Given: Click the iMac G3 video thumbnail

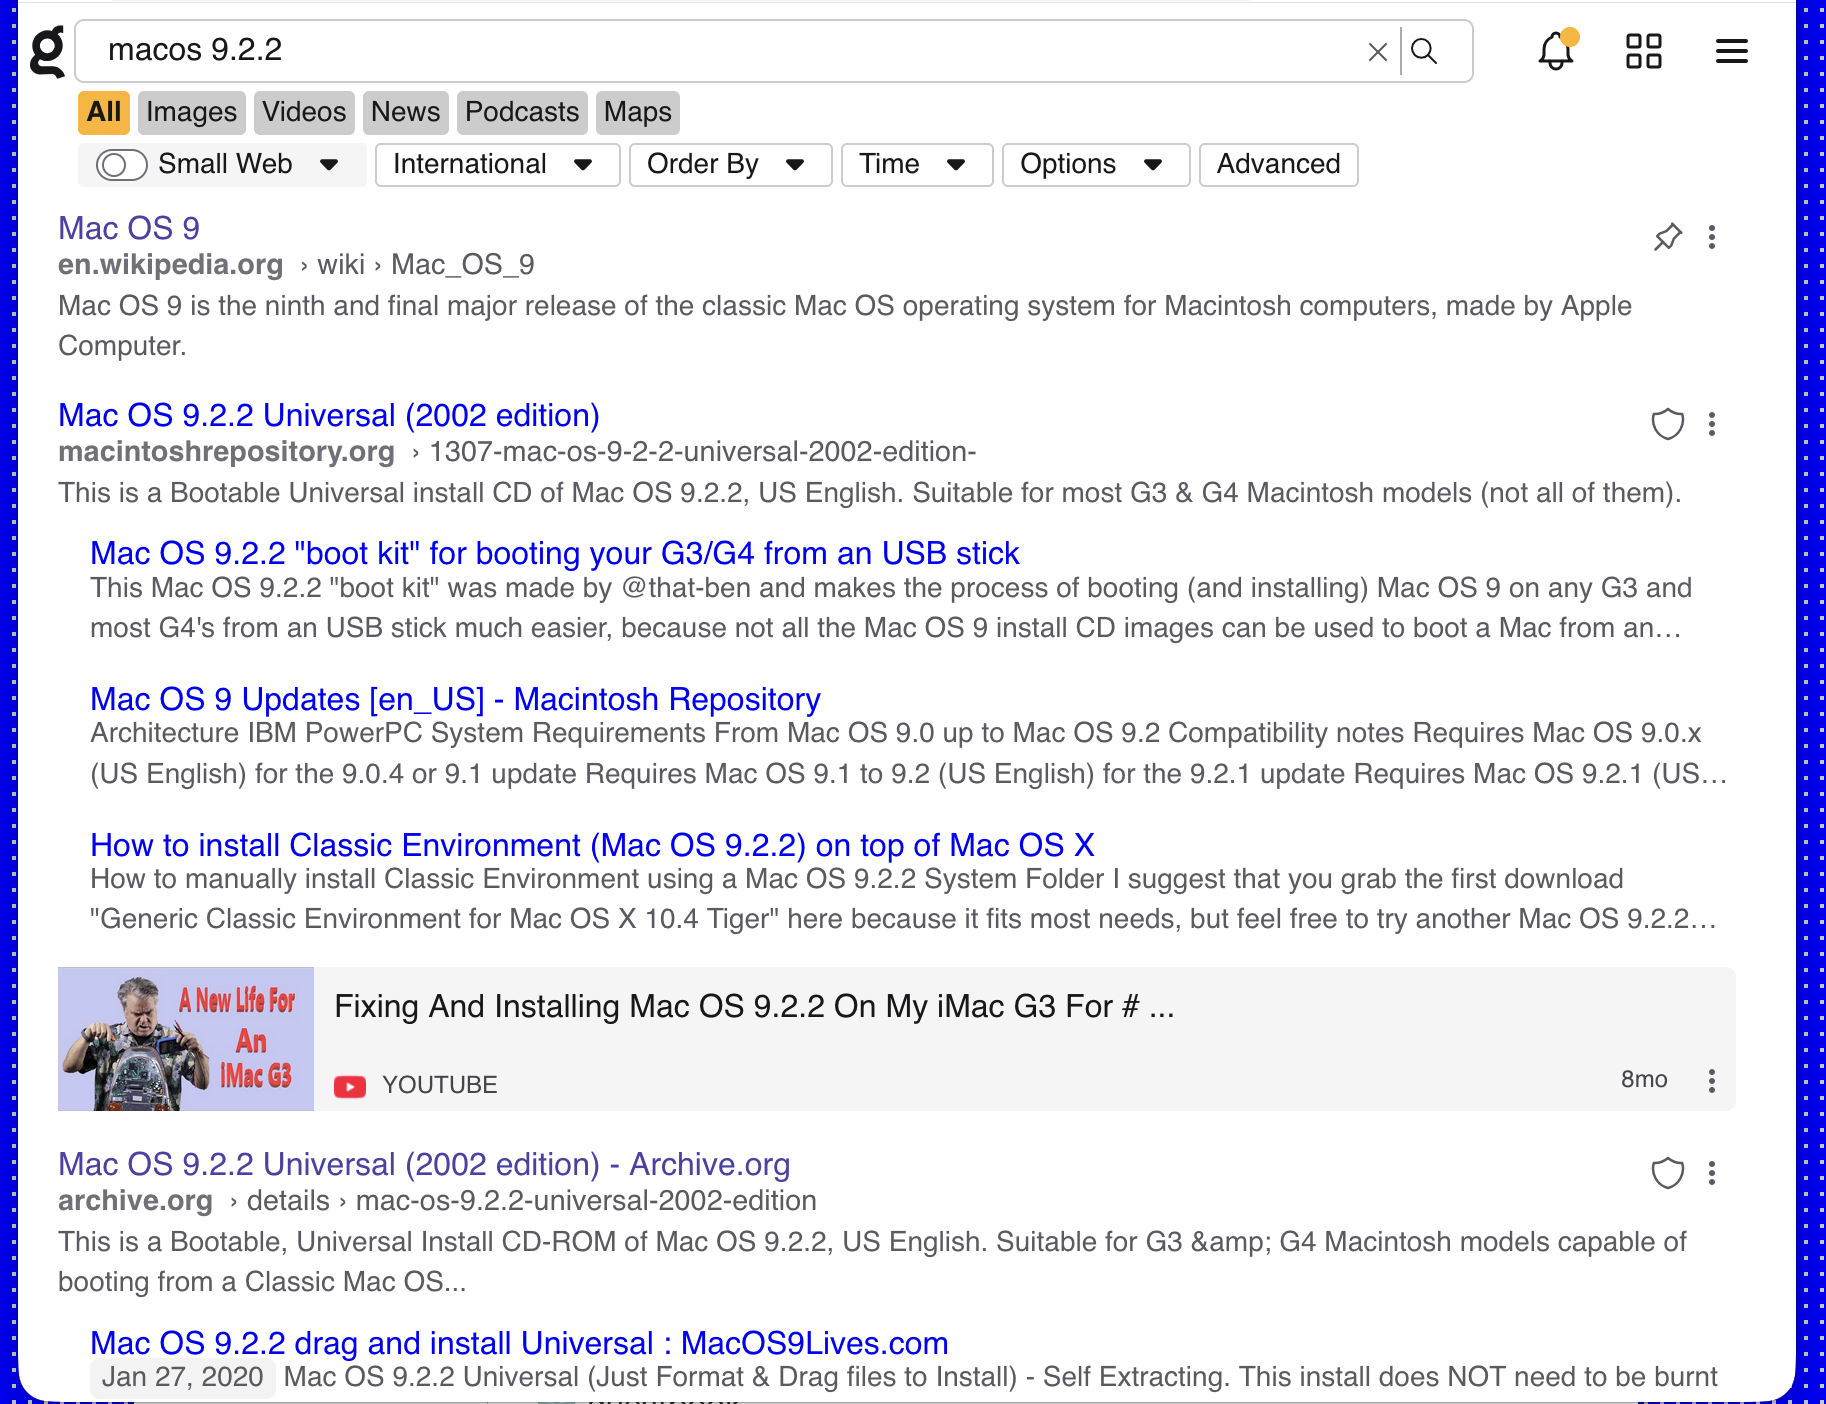Looking at the screenshot, I should coord(186,1039).
